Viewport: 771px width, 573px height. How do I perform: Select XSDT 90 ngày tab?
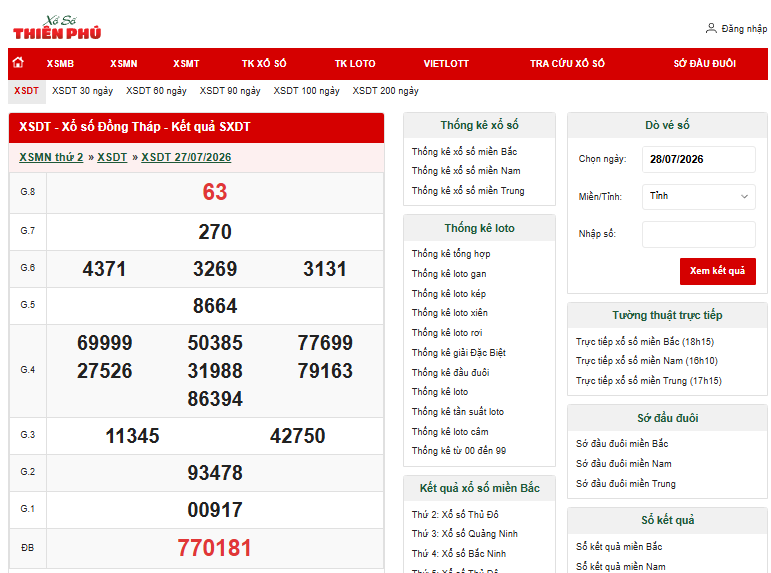pyautogui.click(x=230, y=91)
